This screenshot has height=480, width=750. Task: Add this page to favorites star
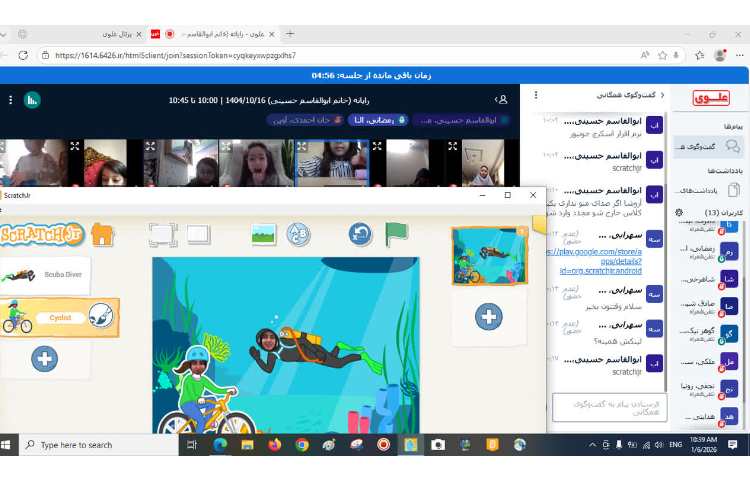coord(662,55)
